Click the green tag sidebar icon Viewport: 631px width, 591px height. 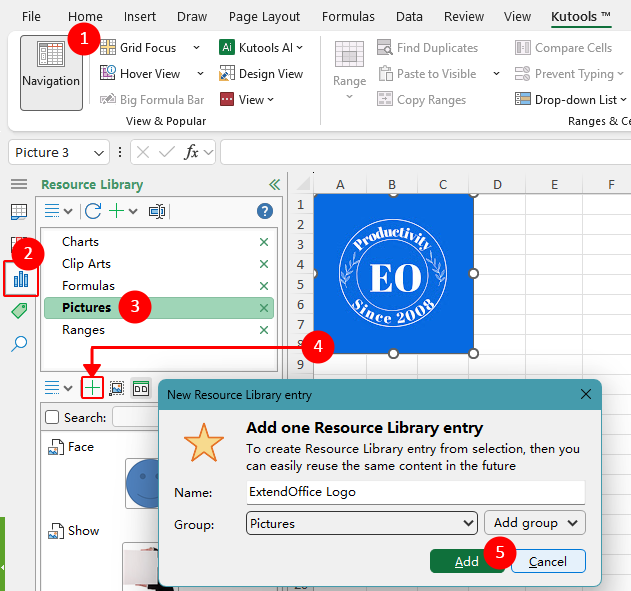pyautogui.click(x=19, y=312)
